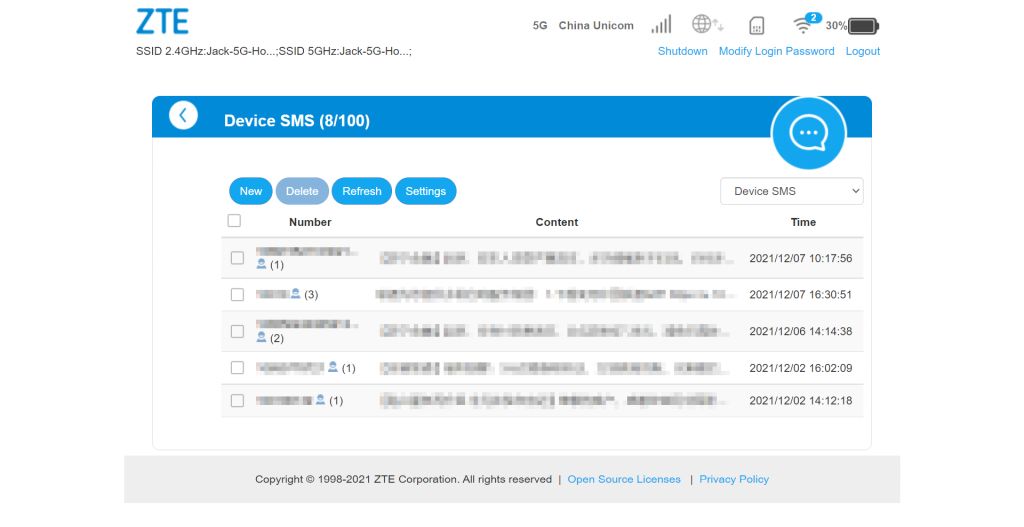Viewport: 1024px width, 527px height.
Task: Click the Wi-Fi connected devices icon
Action: (804, 25)
